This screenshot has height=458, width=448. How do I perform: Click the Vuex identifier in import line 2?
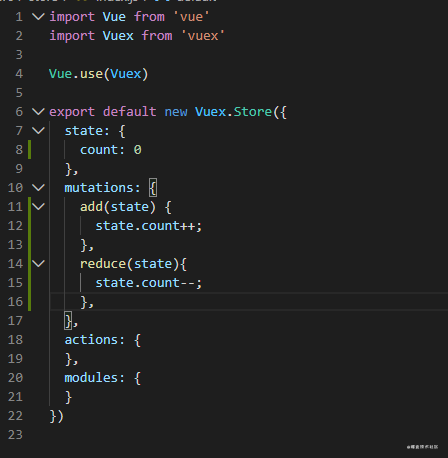click(118, 36)
